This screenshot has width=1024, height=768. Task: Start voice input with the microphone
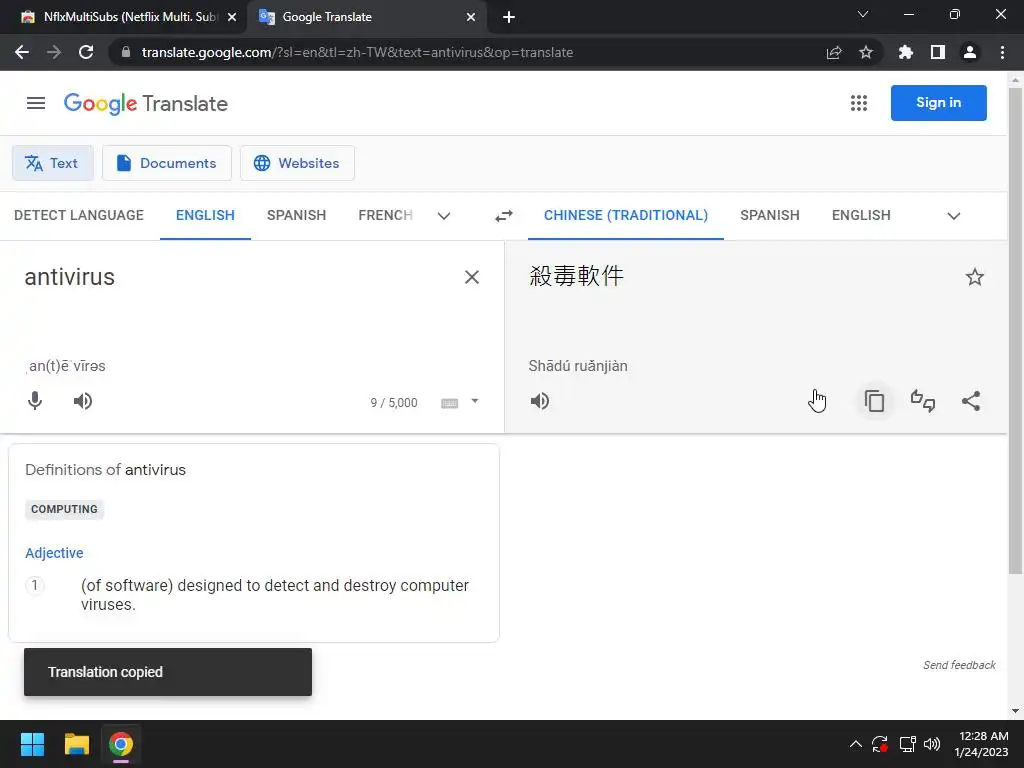pos(35,400)
